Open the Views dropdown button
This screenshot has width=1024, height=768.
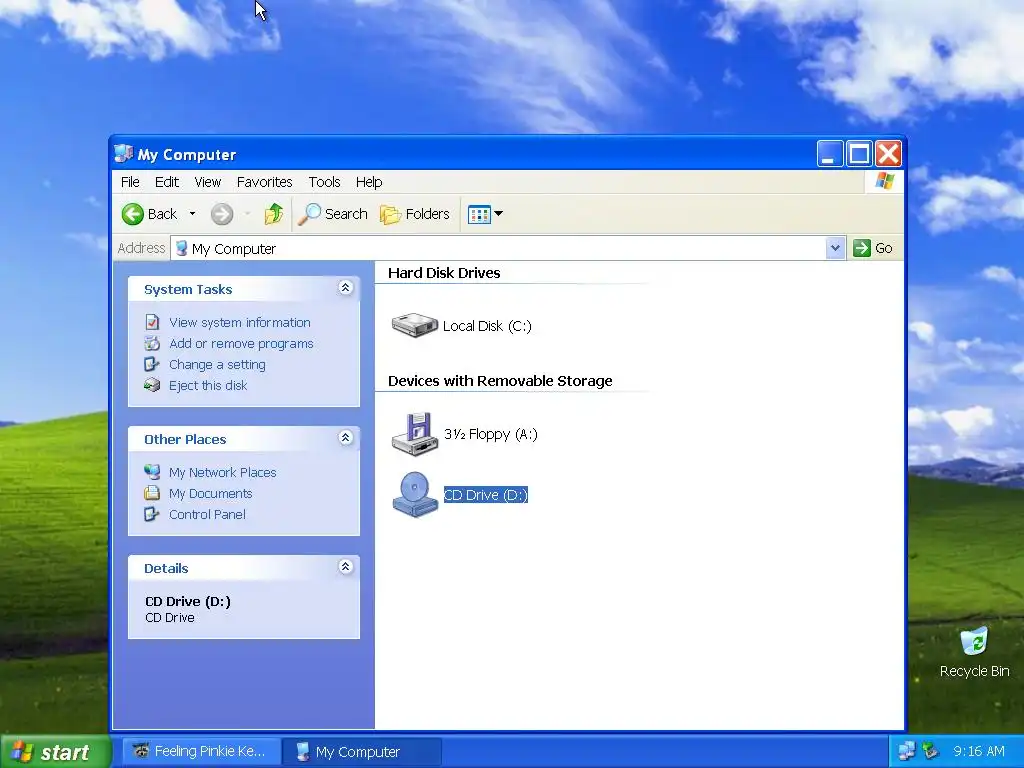coord(485,214)
